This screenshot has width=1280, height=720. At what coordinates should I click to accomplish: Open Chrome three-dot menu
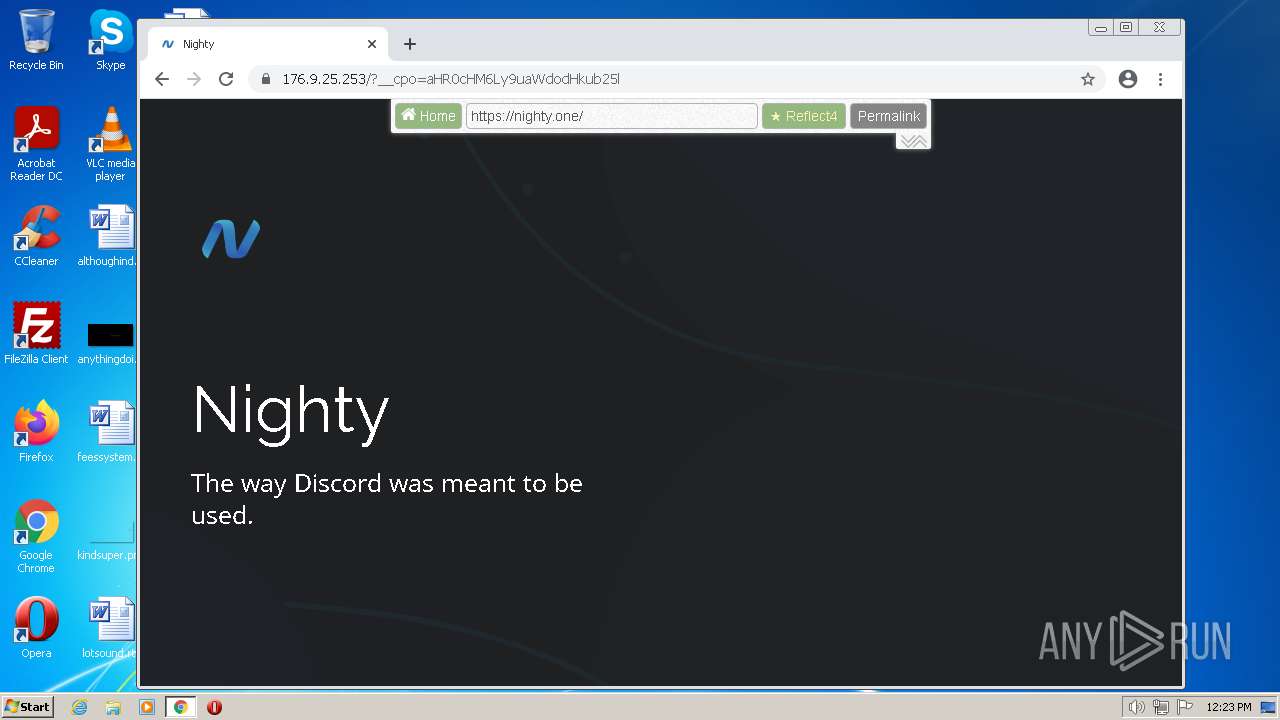click(1160, 79)
